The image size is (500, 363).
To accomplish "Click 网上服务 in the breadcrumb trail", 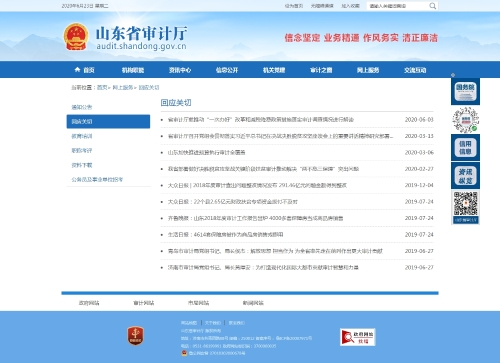I will click(123, 87).
